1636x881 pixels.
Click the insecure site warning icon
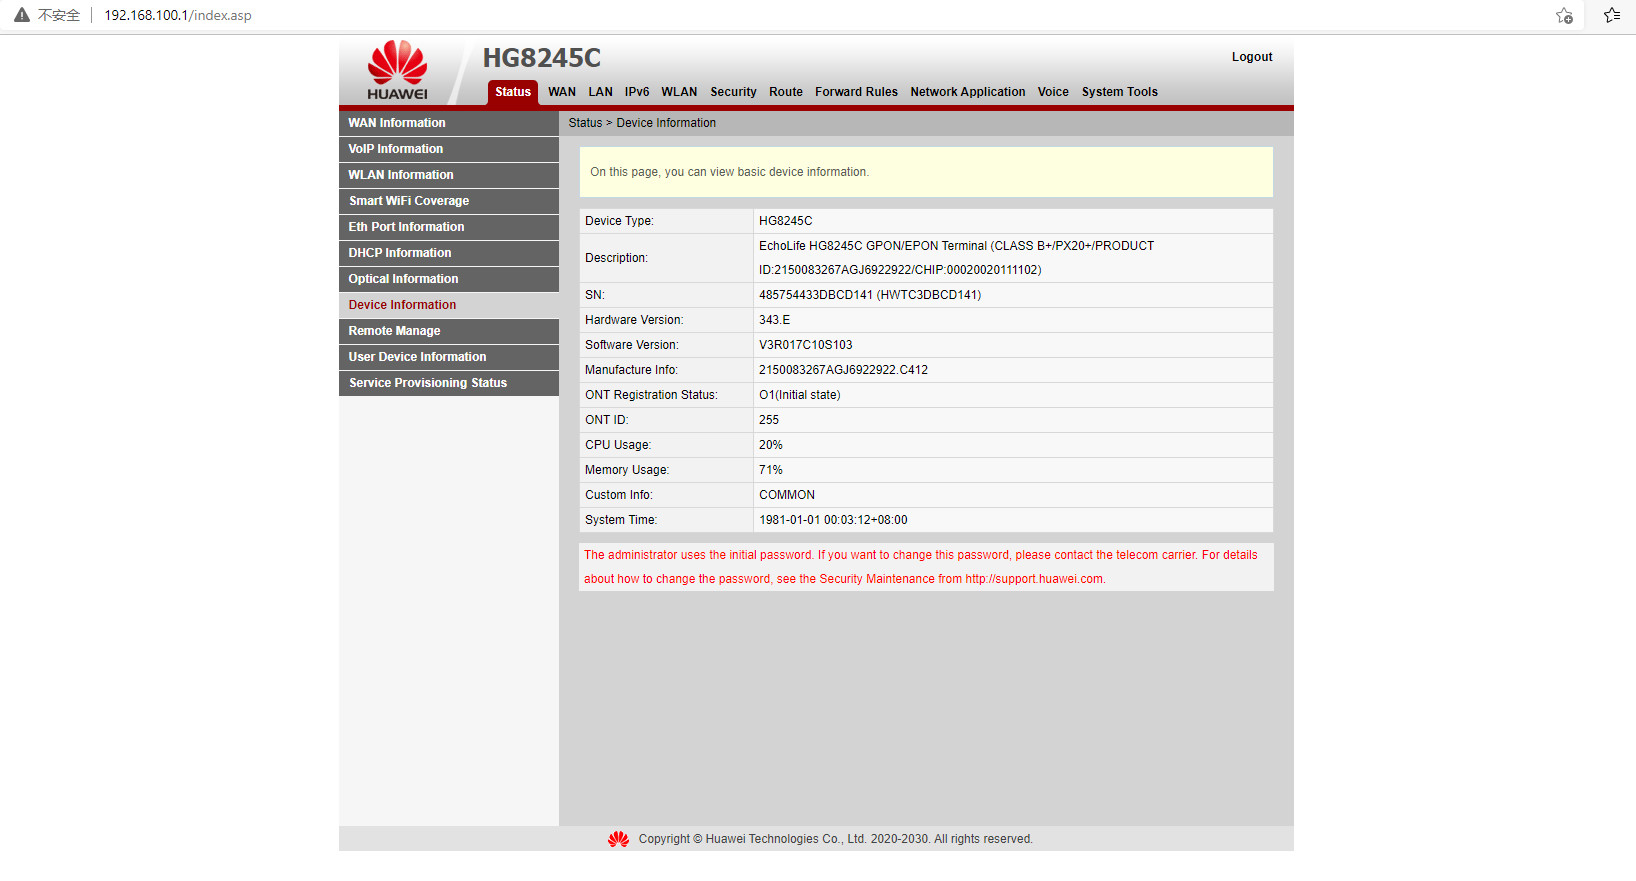(x=22, y=15)
